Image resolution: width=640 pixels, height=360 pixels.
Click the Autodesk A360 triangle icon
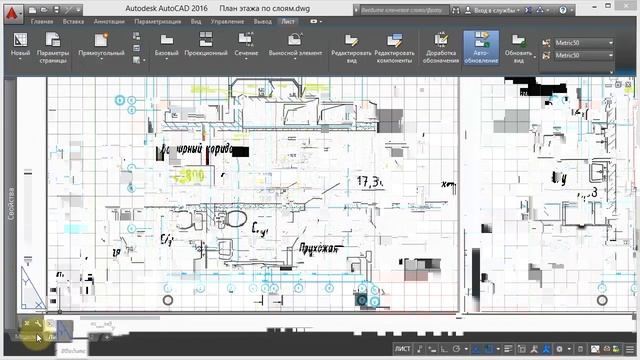[540, 10]
